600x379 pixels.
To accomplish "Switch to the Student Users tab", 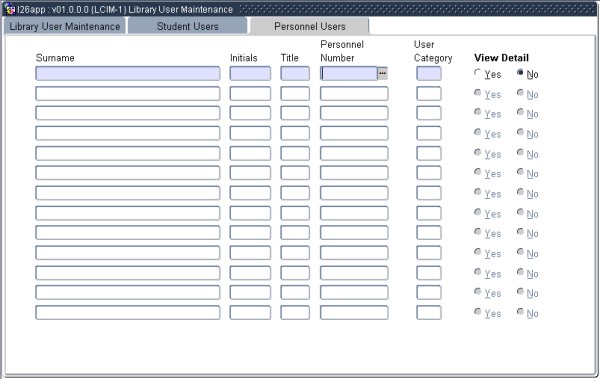I will point(188,26).
